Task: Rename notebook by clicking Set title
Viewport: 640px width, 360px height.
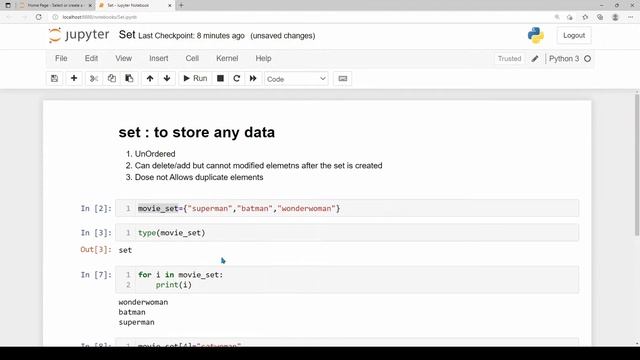Action: pyautogui.click(x=127, y=35)
